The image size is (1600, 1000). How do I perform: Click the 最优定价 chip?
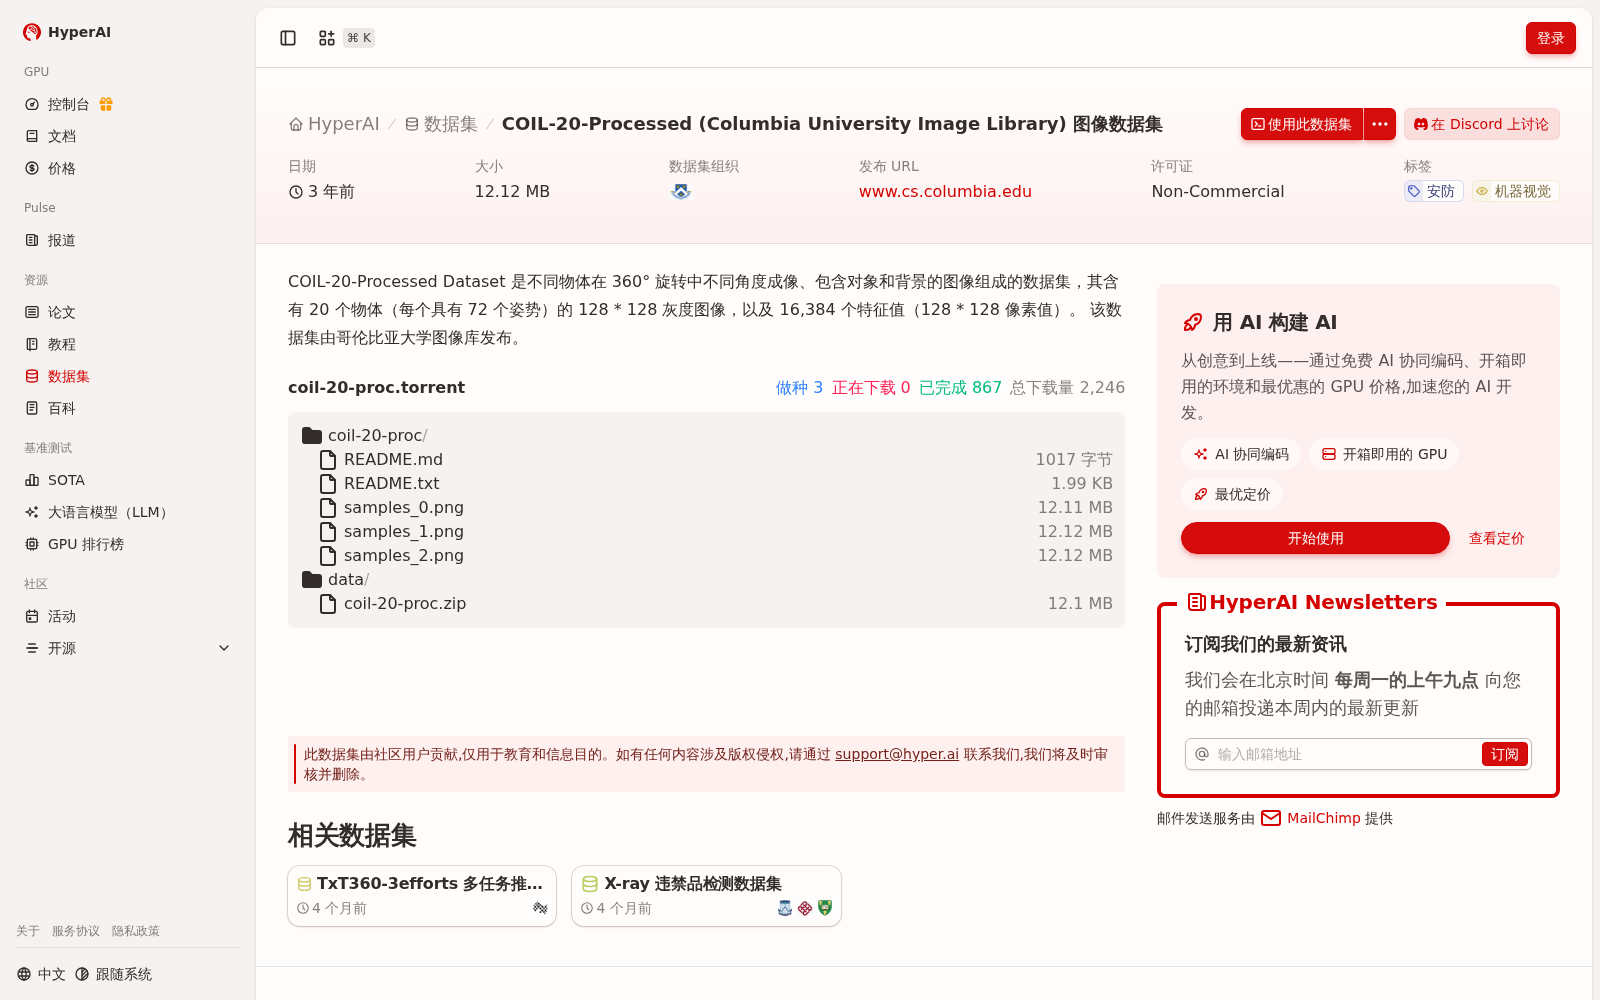click(x=1232, y=494)
